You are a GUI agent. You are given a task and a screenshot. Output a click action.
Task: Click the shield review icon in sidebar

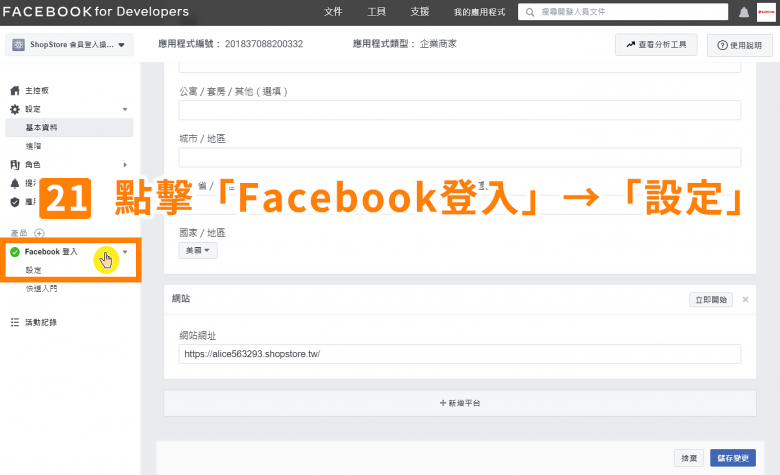click(x=15, y=201)
